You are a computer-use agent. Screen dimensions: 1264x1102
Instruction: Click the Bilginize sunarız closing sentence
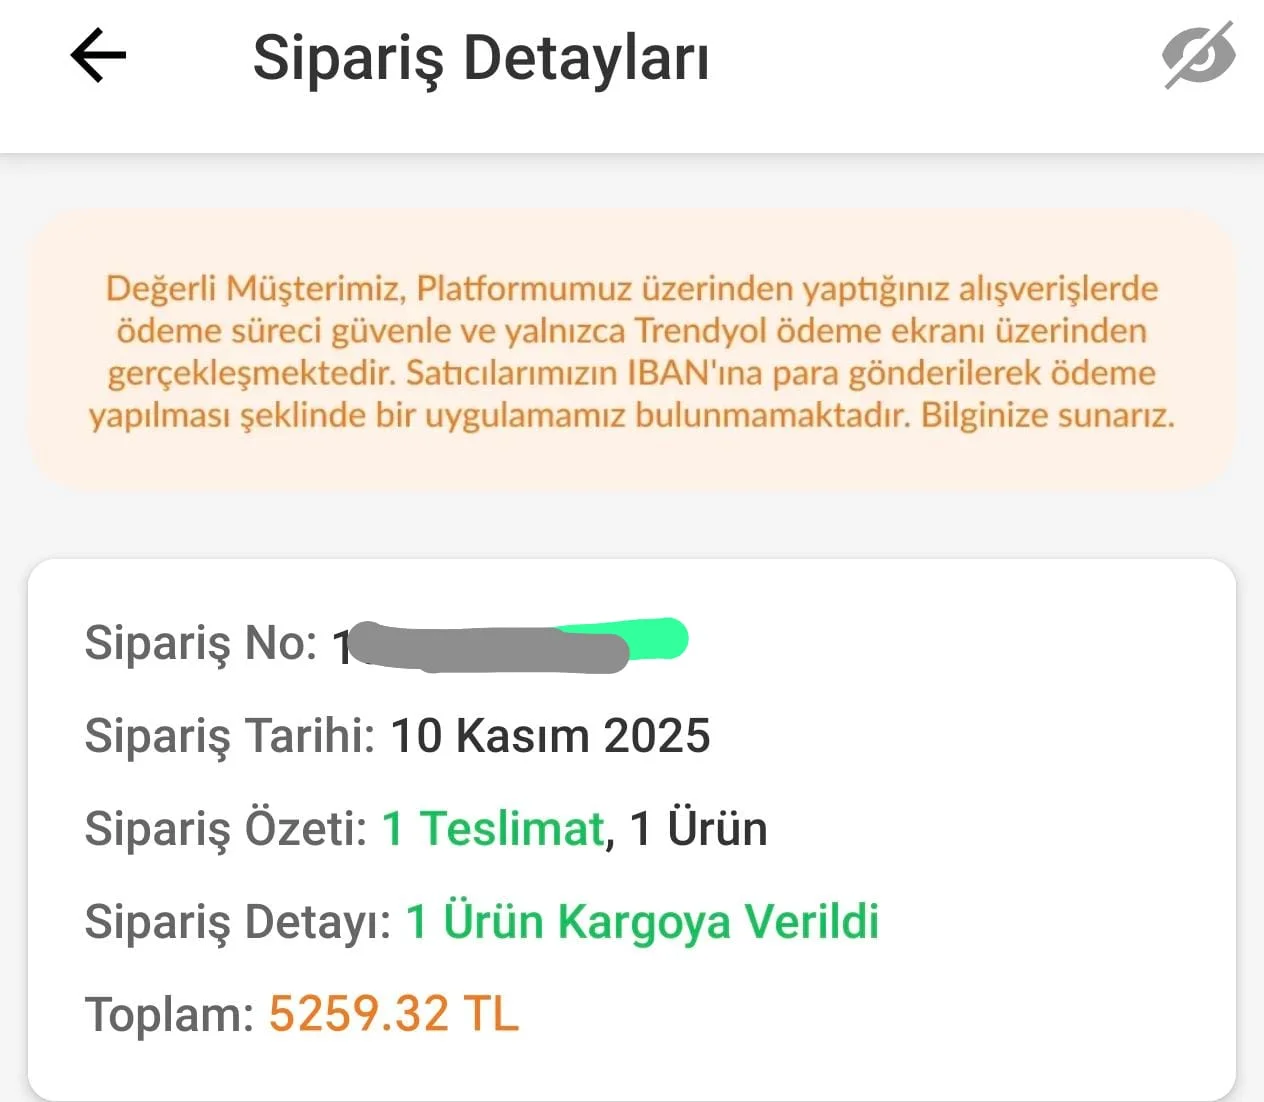(x=1047, y=415)
